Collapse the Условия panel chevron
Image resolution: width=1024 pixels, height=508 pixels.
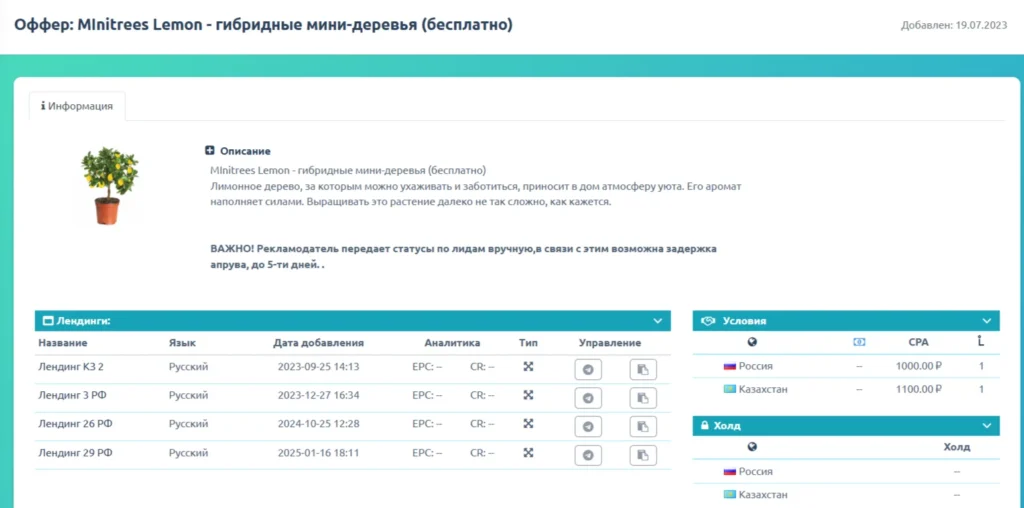986,321
